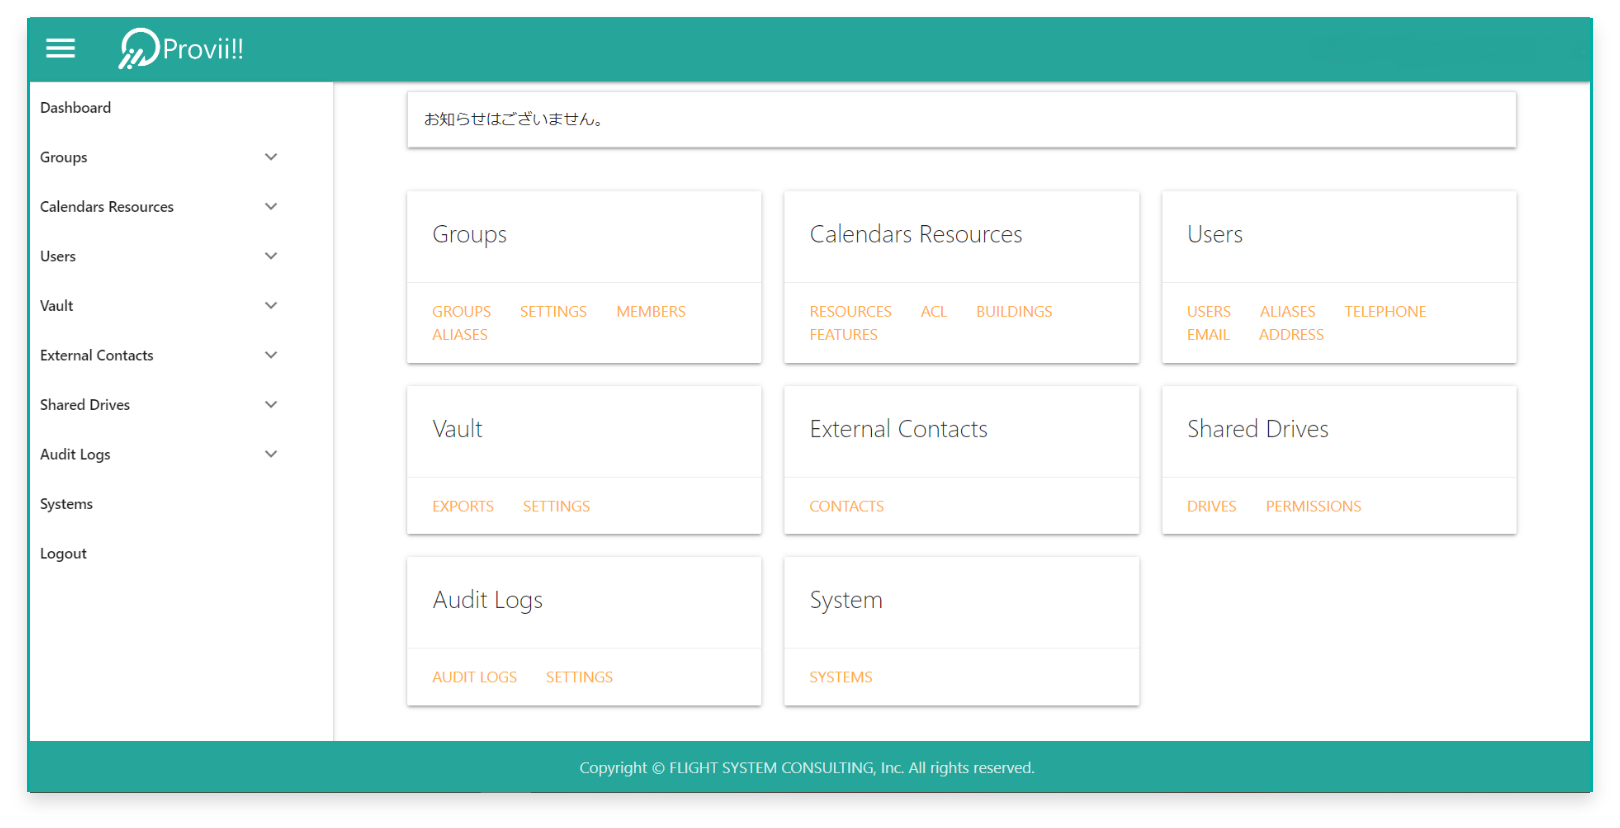Click AUDIT LOGS link in card
The height and width of the screenshot is (828, 1620).
click(x=474, y=678)
